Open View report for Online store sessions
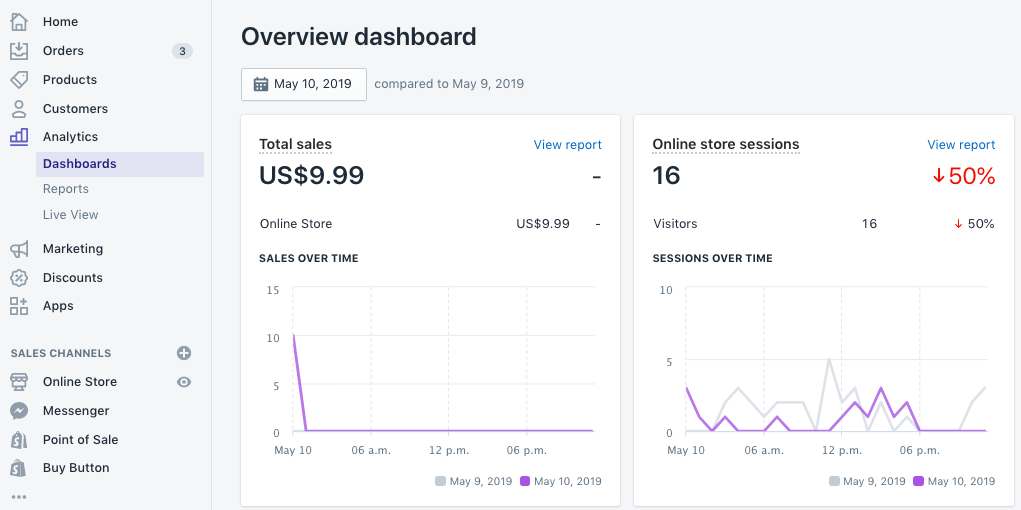This screenshot has height=510, width=1021. (x=961, y=145)
